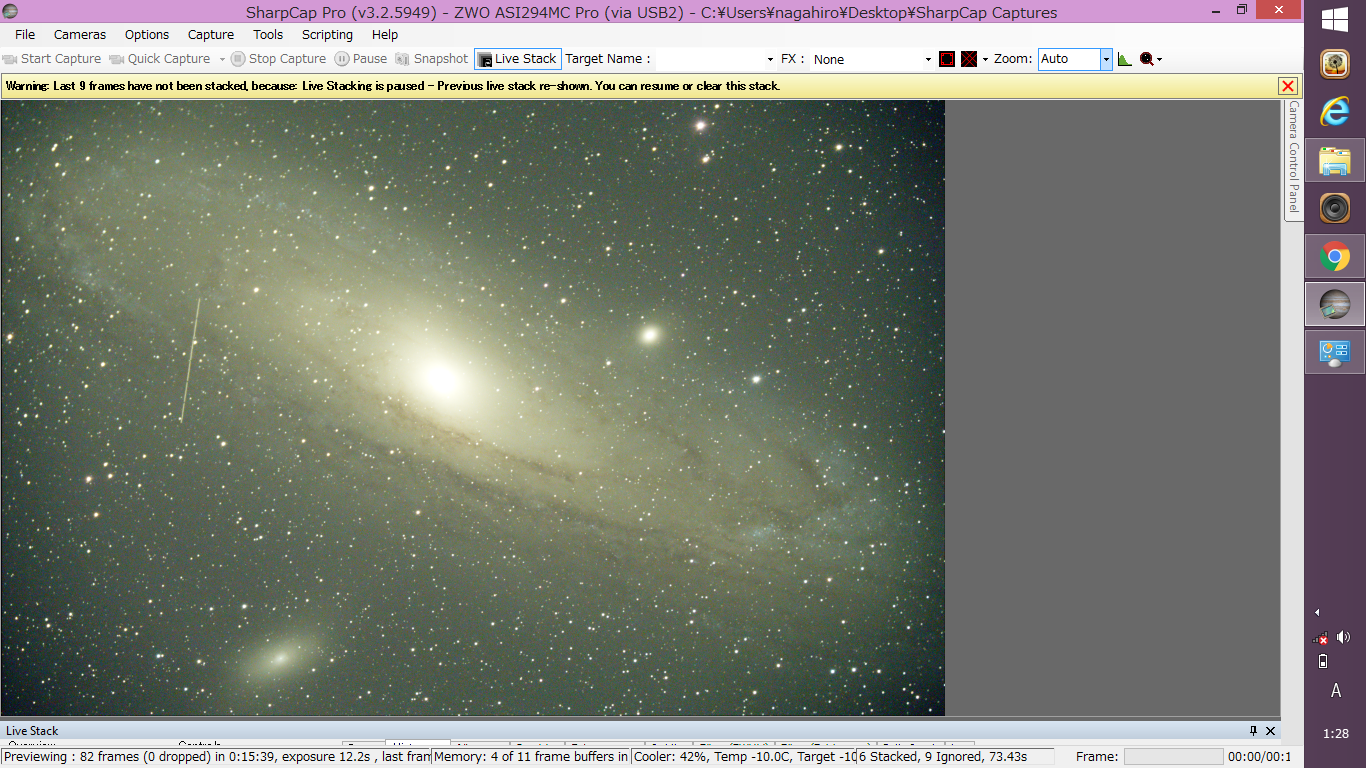Click the Stop Capture button
Screen dimensions: 1366x768
[278, 59]
